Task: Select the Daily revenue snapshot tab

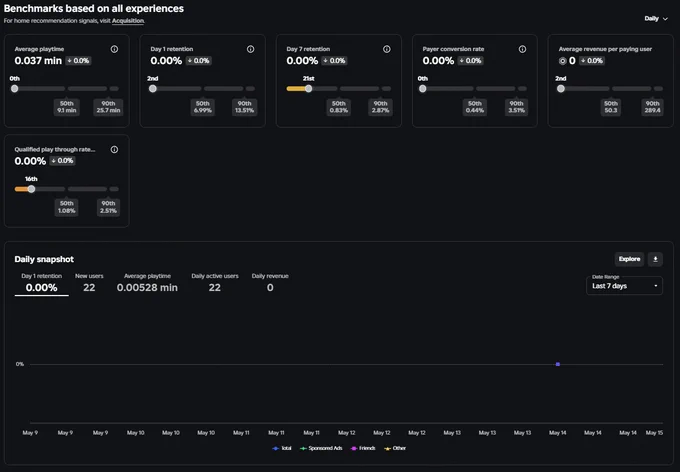Action: (270, 283)
